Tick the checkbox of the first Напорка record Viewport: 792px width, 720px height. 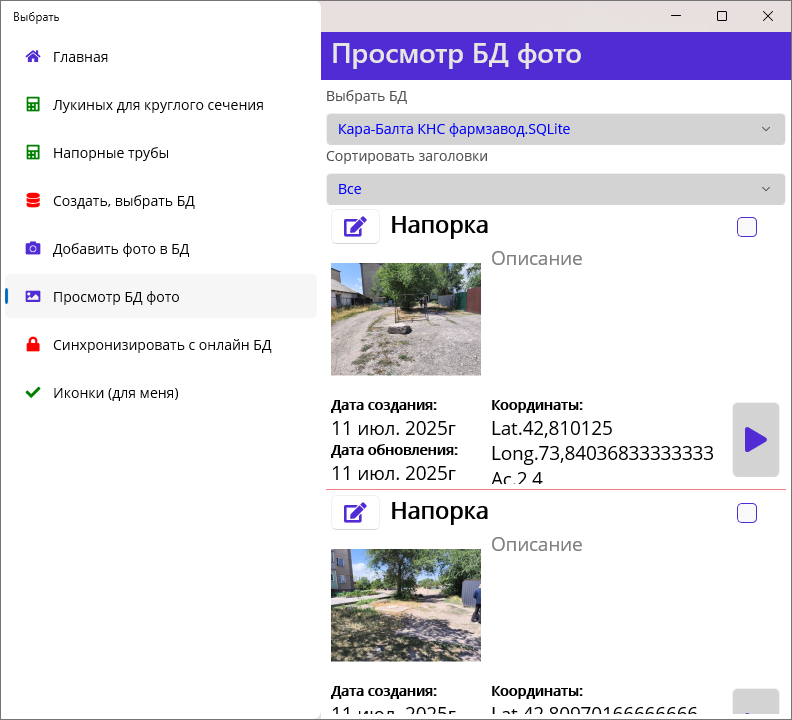[746, 227]
